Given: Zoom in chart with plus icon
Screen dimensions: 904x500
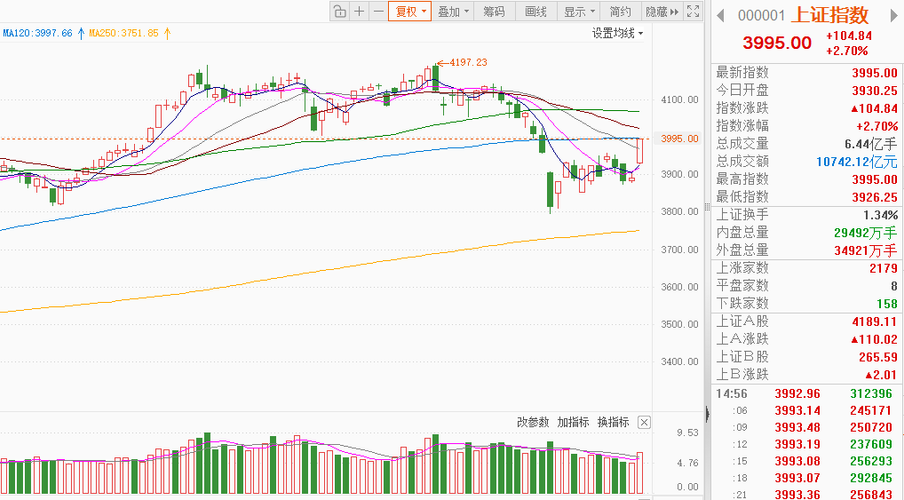Looking at the screenshot, I should tap(359, 12).
